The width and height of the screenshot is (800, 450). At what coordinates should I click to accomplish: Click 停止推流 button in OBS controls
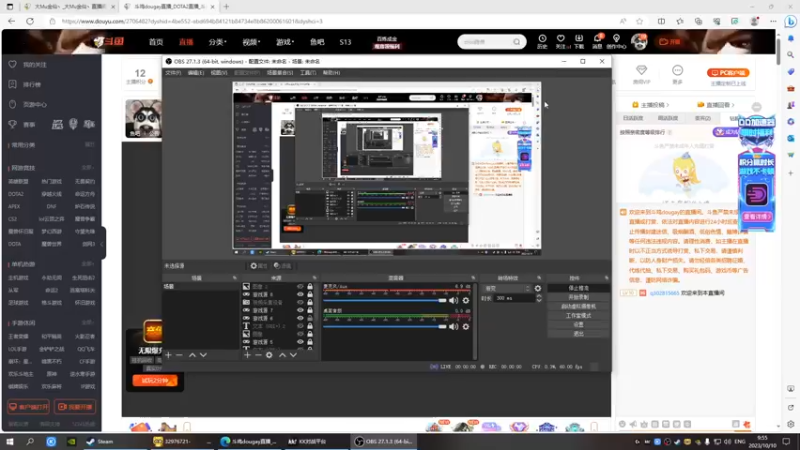point(578,288)
